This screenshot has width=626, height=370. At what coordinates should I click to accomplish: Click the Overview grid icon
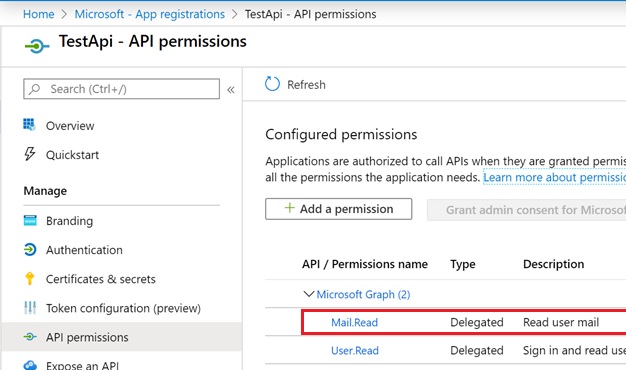point(30,125)
